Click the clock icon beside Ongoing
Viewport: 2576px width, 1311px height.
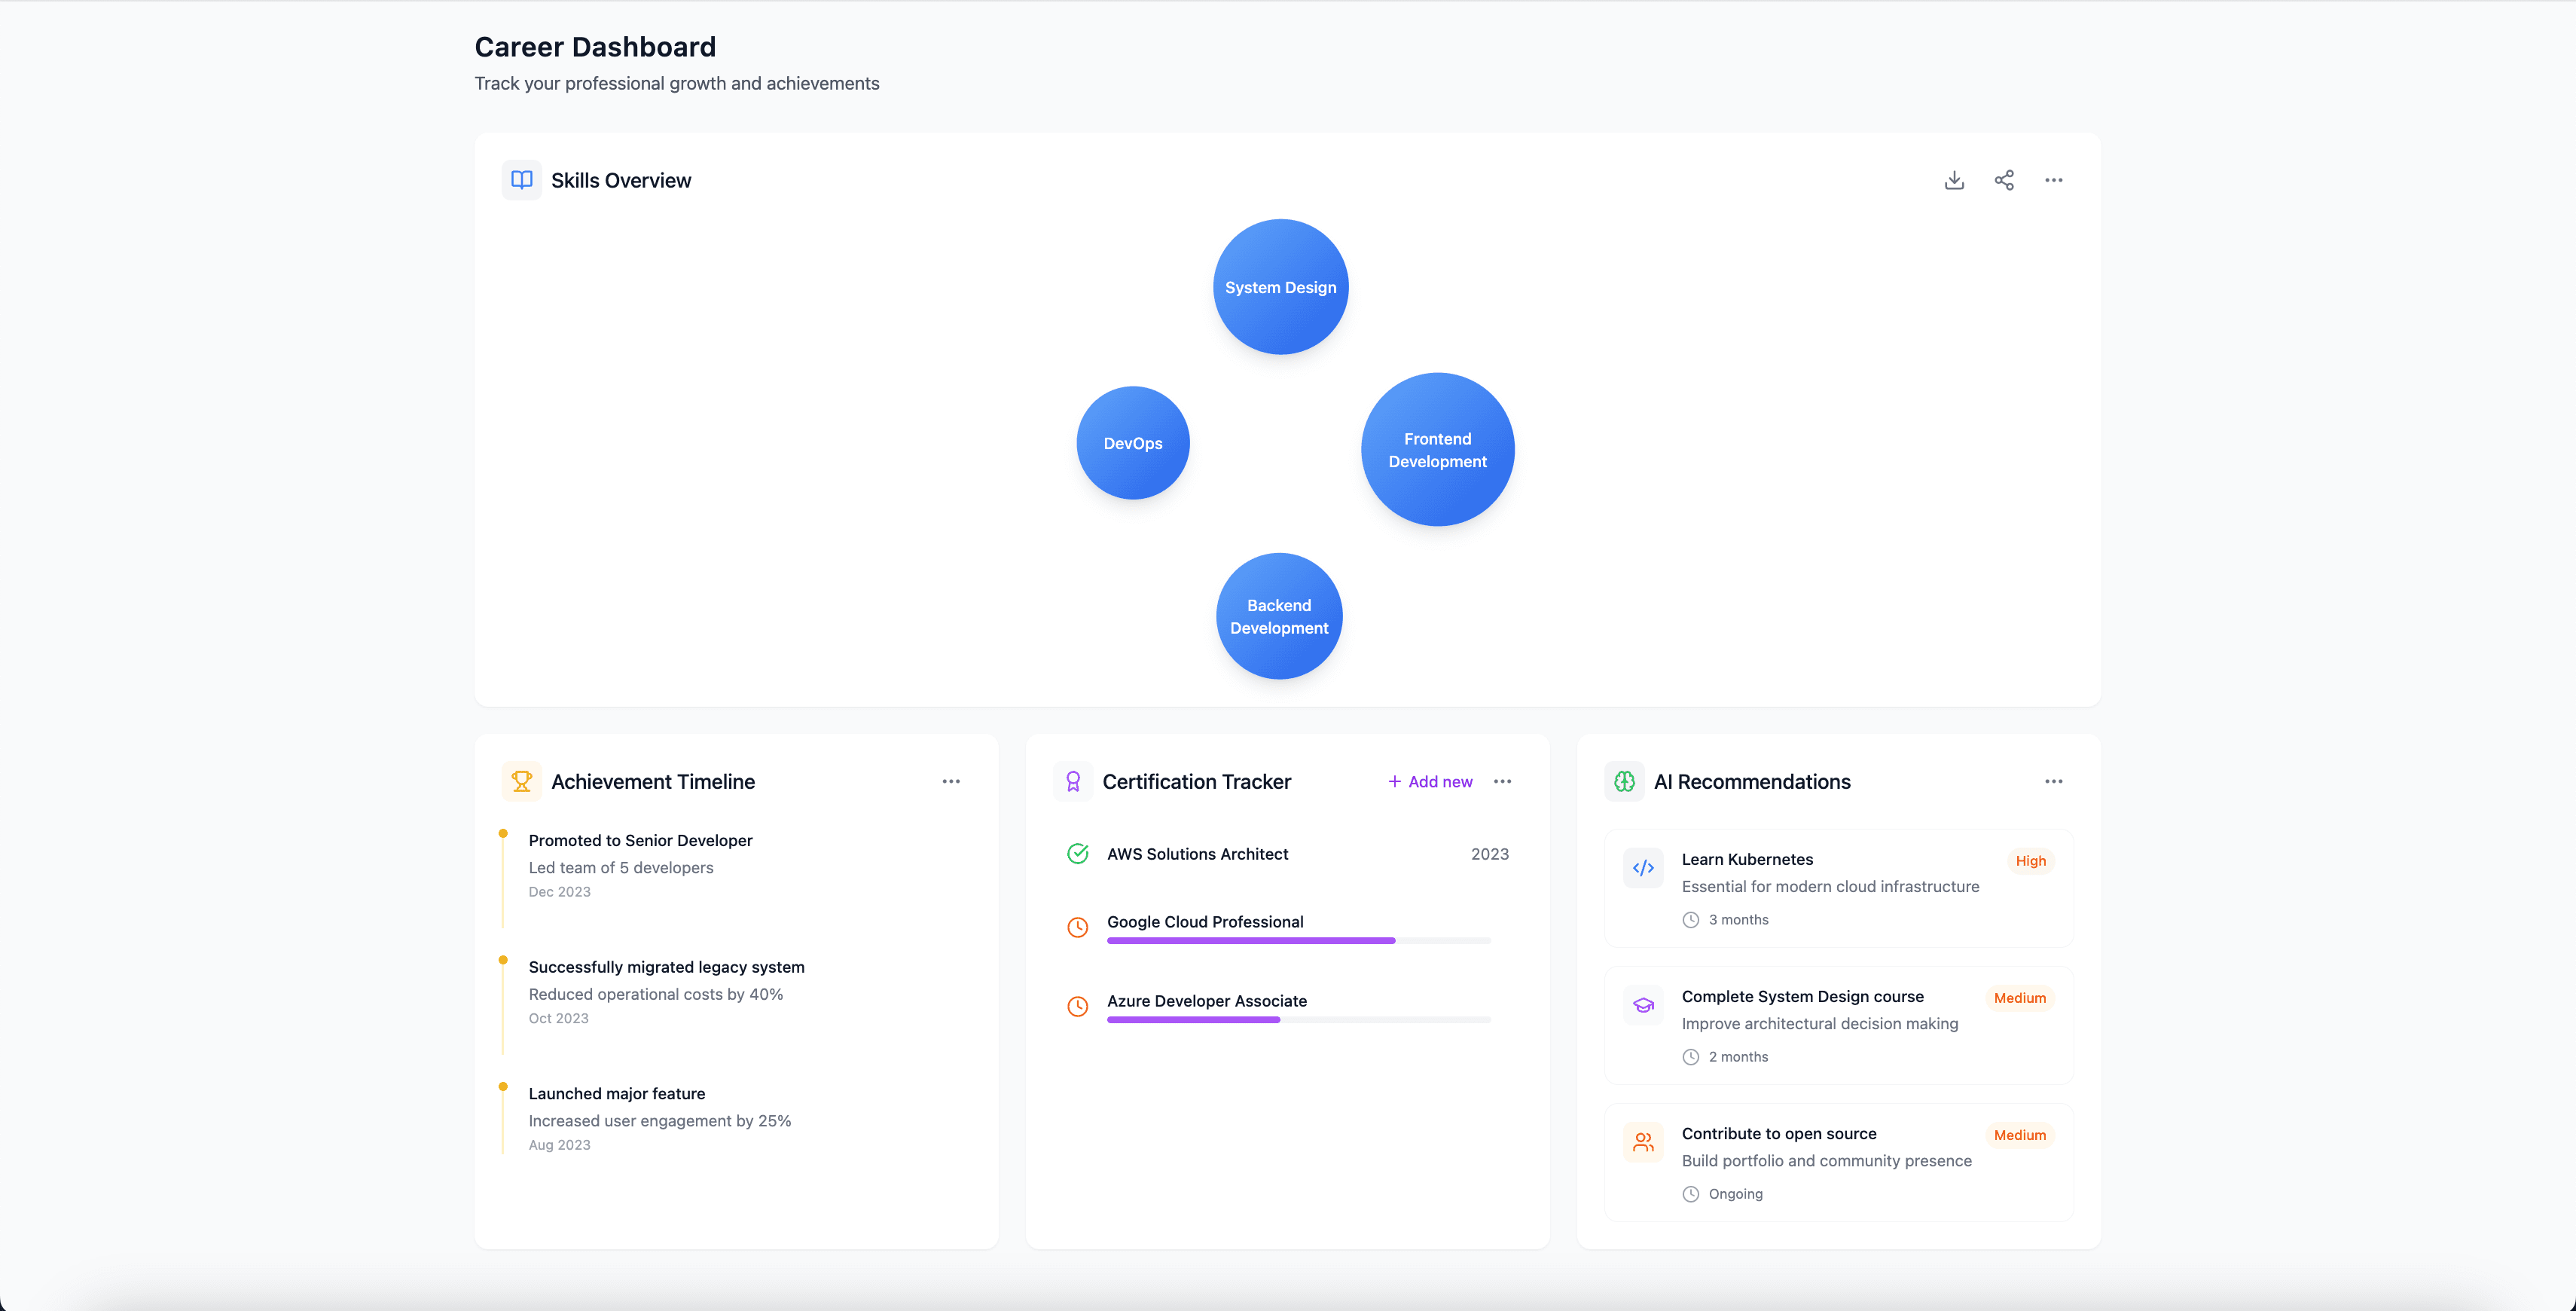1690,1194
